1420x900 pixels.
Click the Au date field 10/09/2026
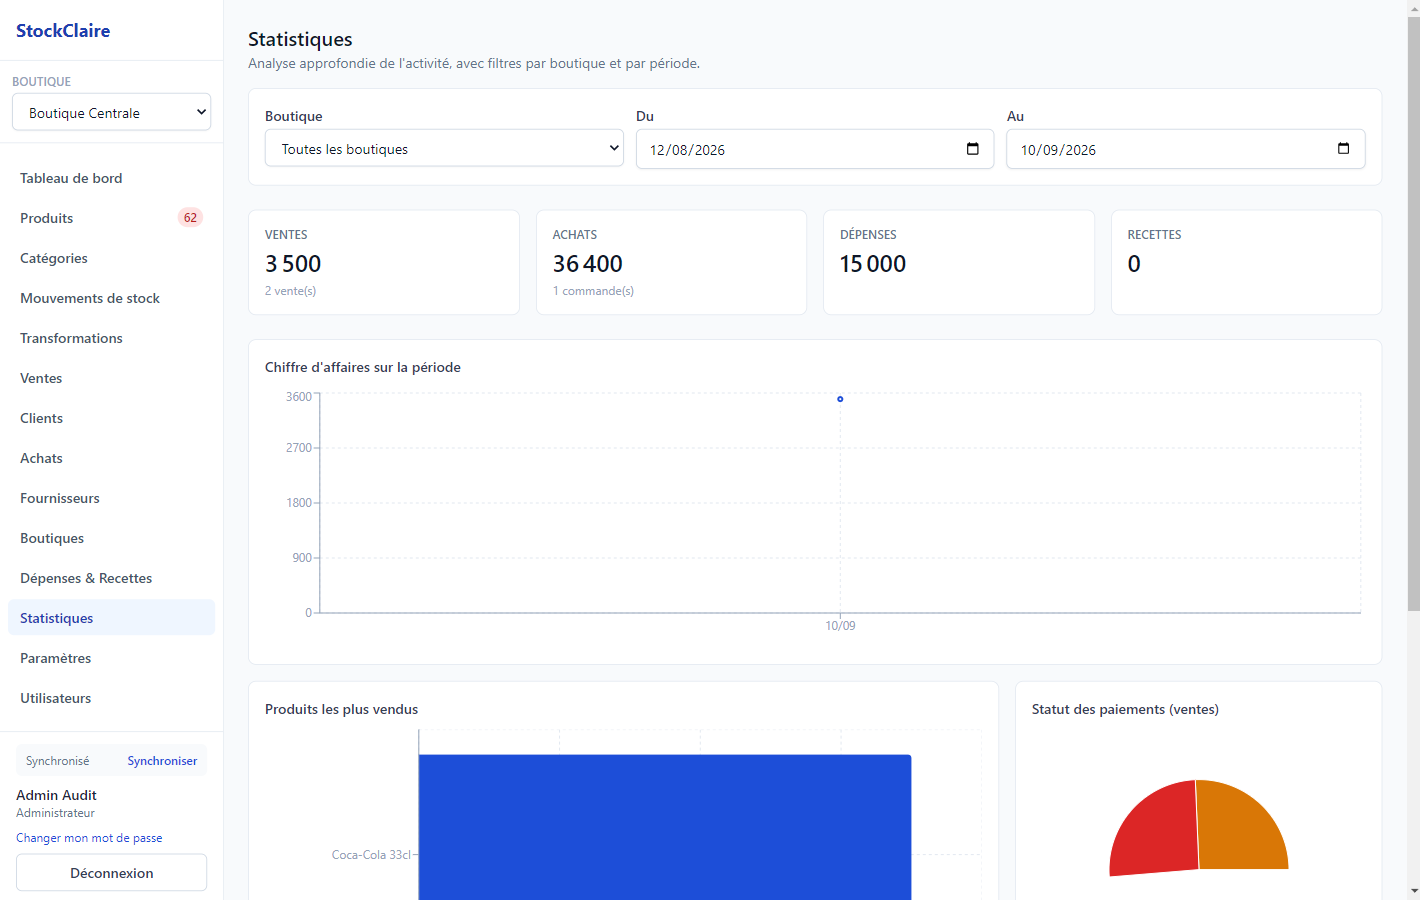tap(1185, 149)
